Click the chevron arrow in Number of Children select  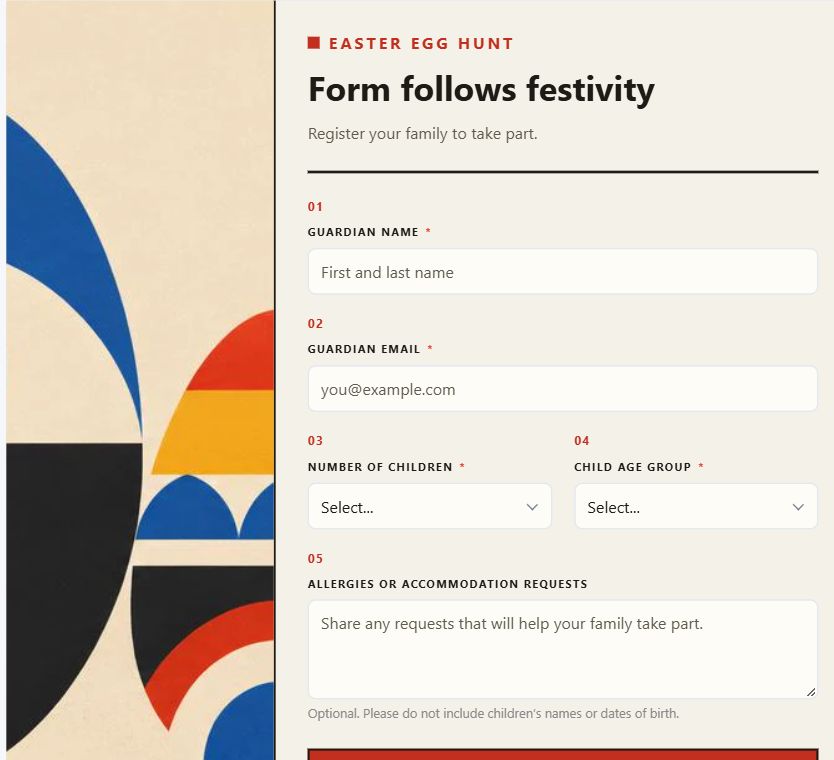(x=532, y=507)
